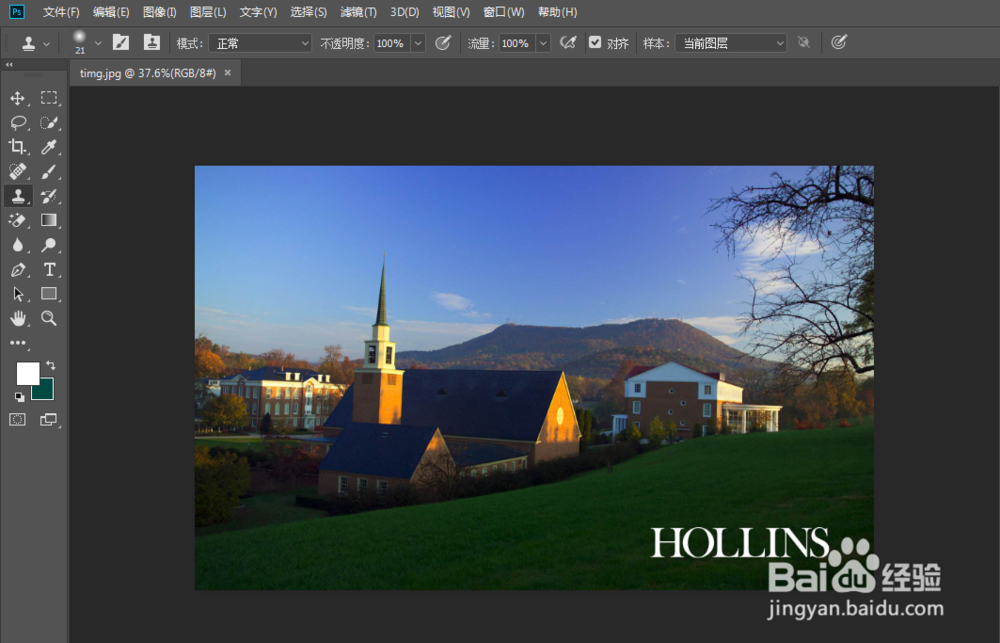Toggle pressure for opacity
The image size is (1000, 643).
coord(443,43)
